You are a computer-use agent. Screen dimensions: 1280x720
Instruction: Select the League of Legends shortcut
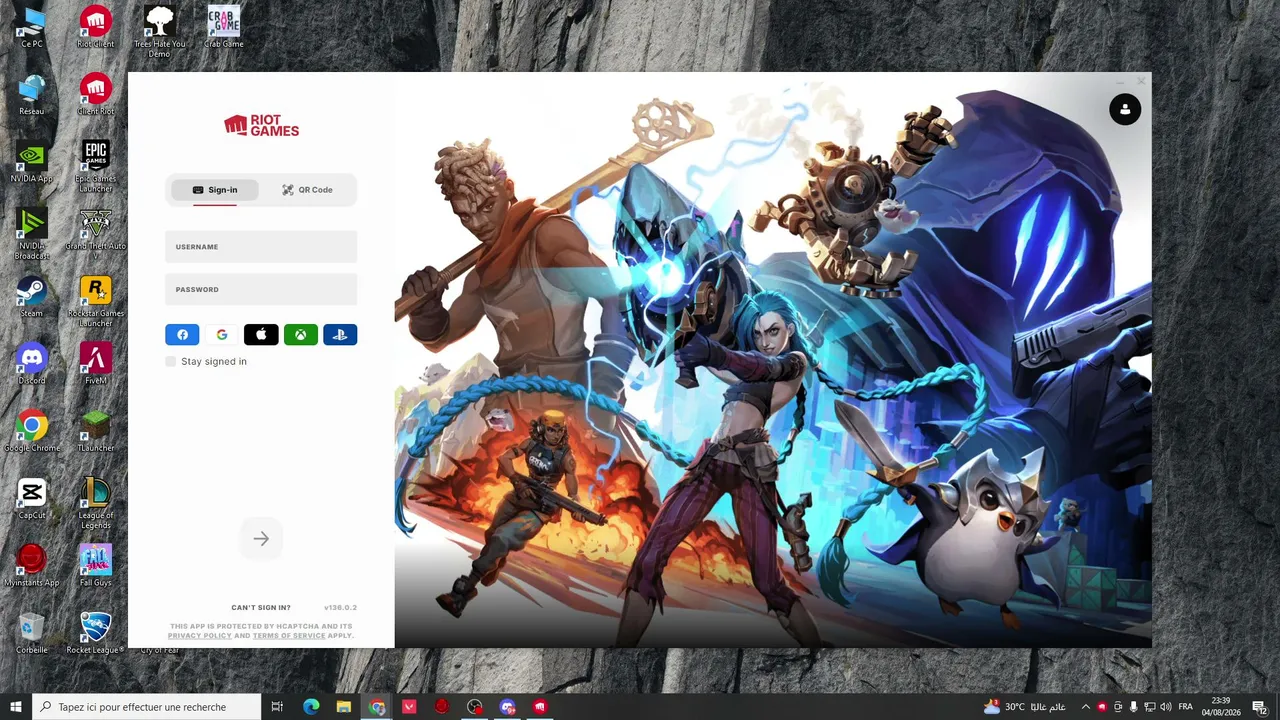point(96,503)
